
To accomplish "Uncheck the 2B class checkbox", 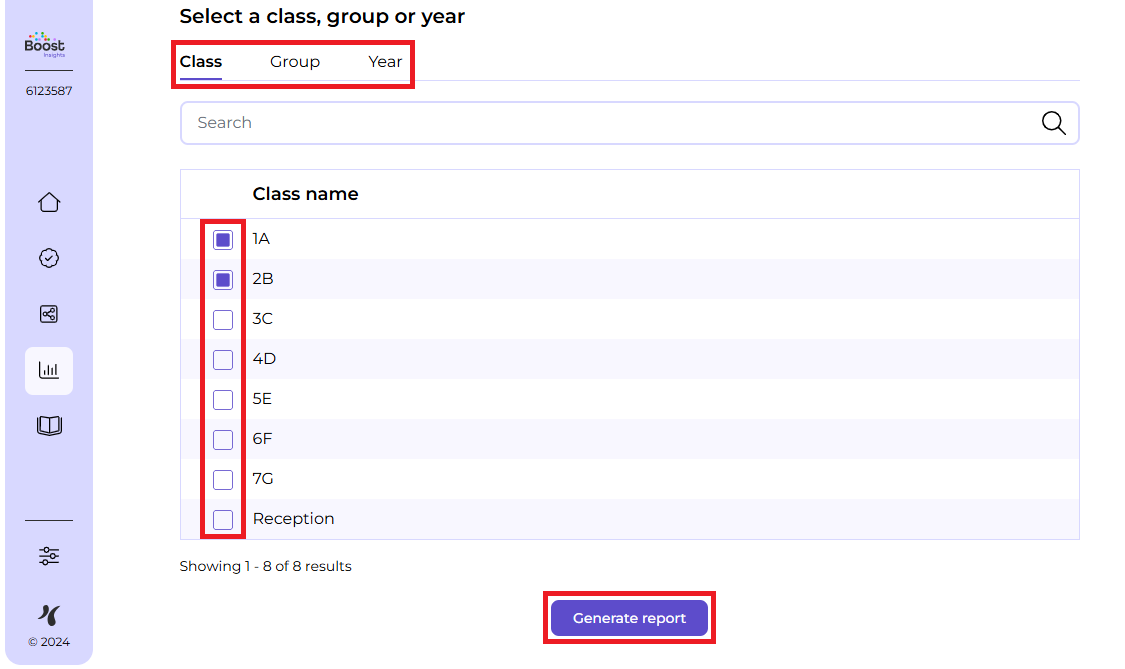I will click(x=223, y=280).
